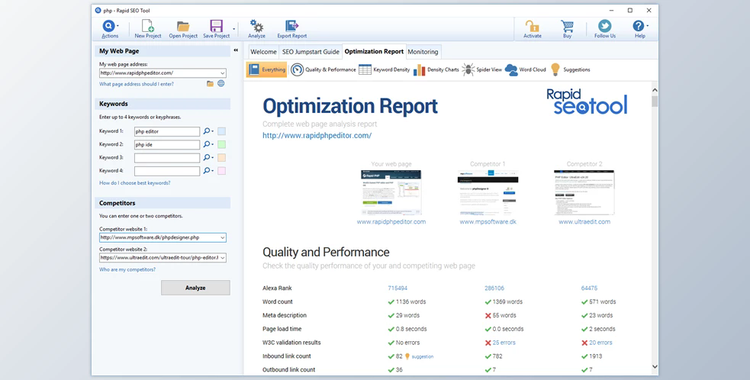Image resolution: width=750 pixels, height=380 pixels.
Task: Open the '20 errors' W3C link
Action: (600, 343)
